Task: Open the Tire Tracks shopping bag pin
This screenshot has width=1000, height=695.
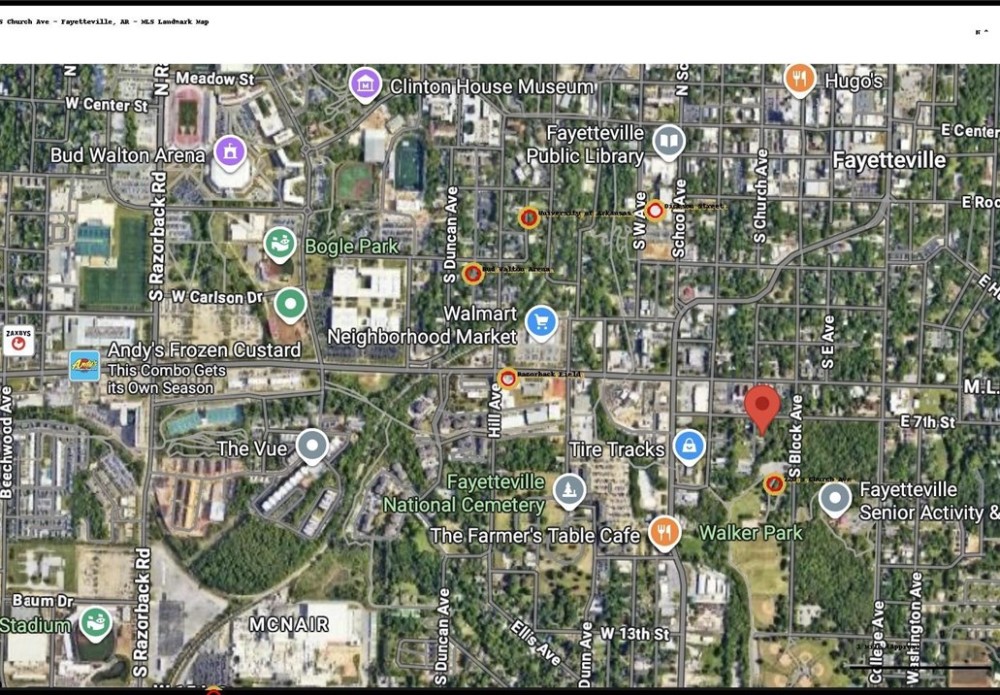Action: point(688,446)
